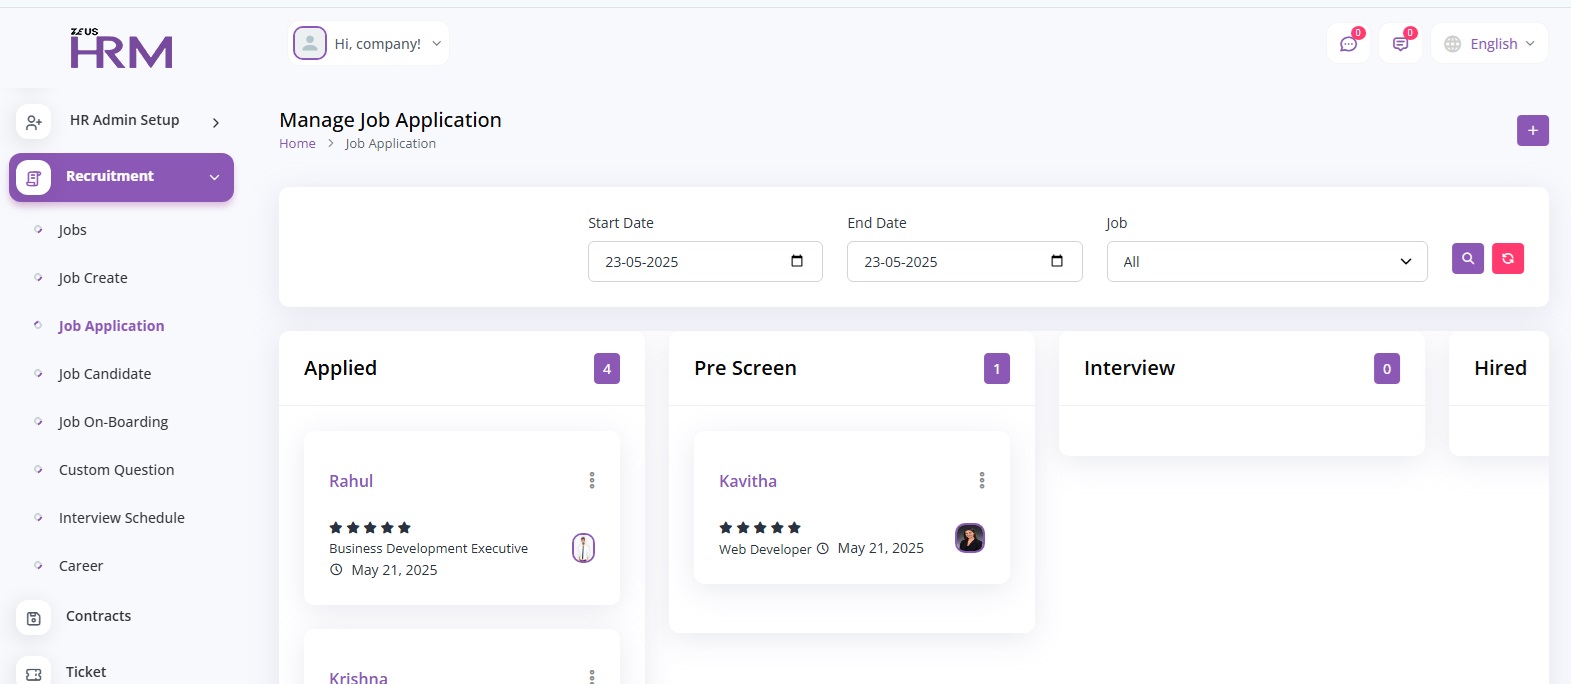Open Interview Schedule in sidebar
1571x684 pixels.
pos(122,518)
